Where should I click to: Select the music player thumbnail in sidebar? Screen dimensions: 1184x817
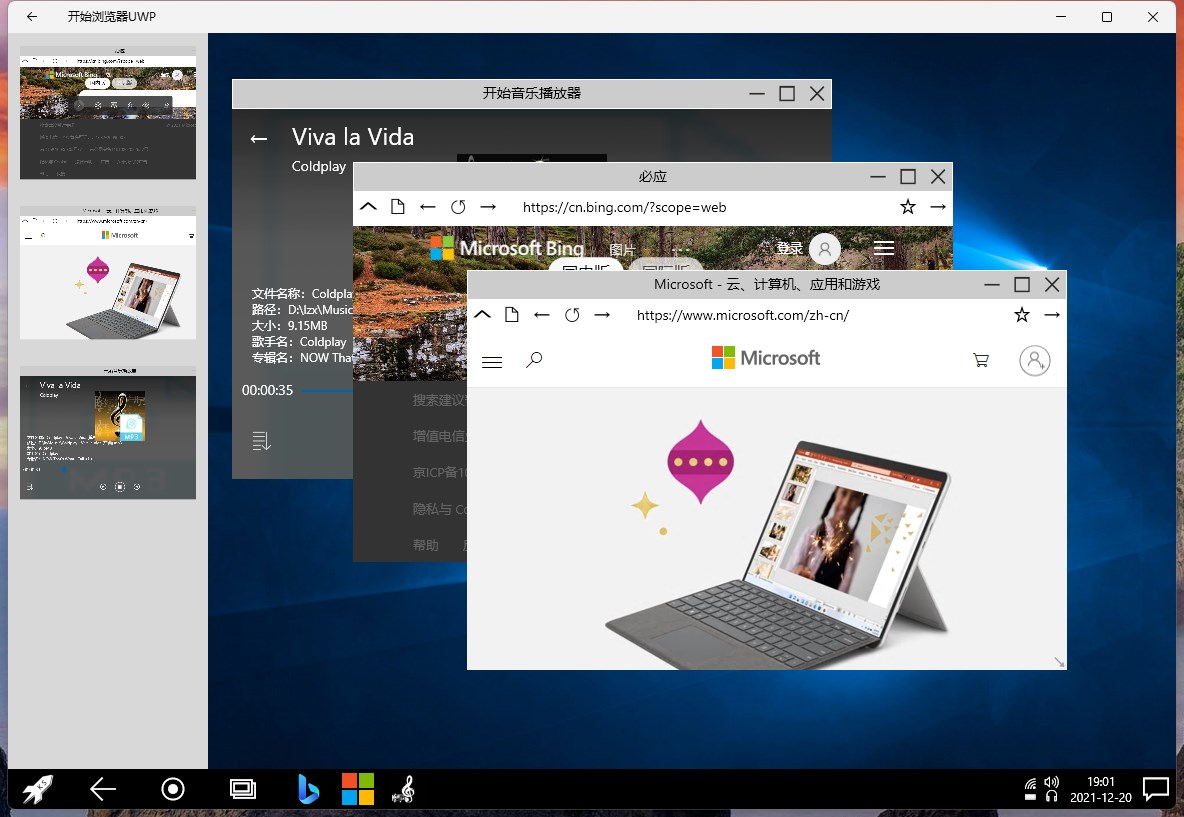pos(108,433)
